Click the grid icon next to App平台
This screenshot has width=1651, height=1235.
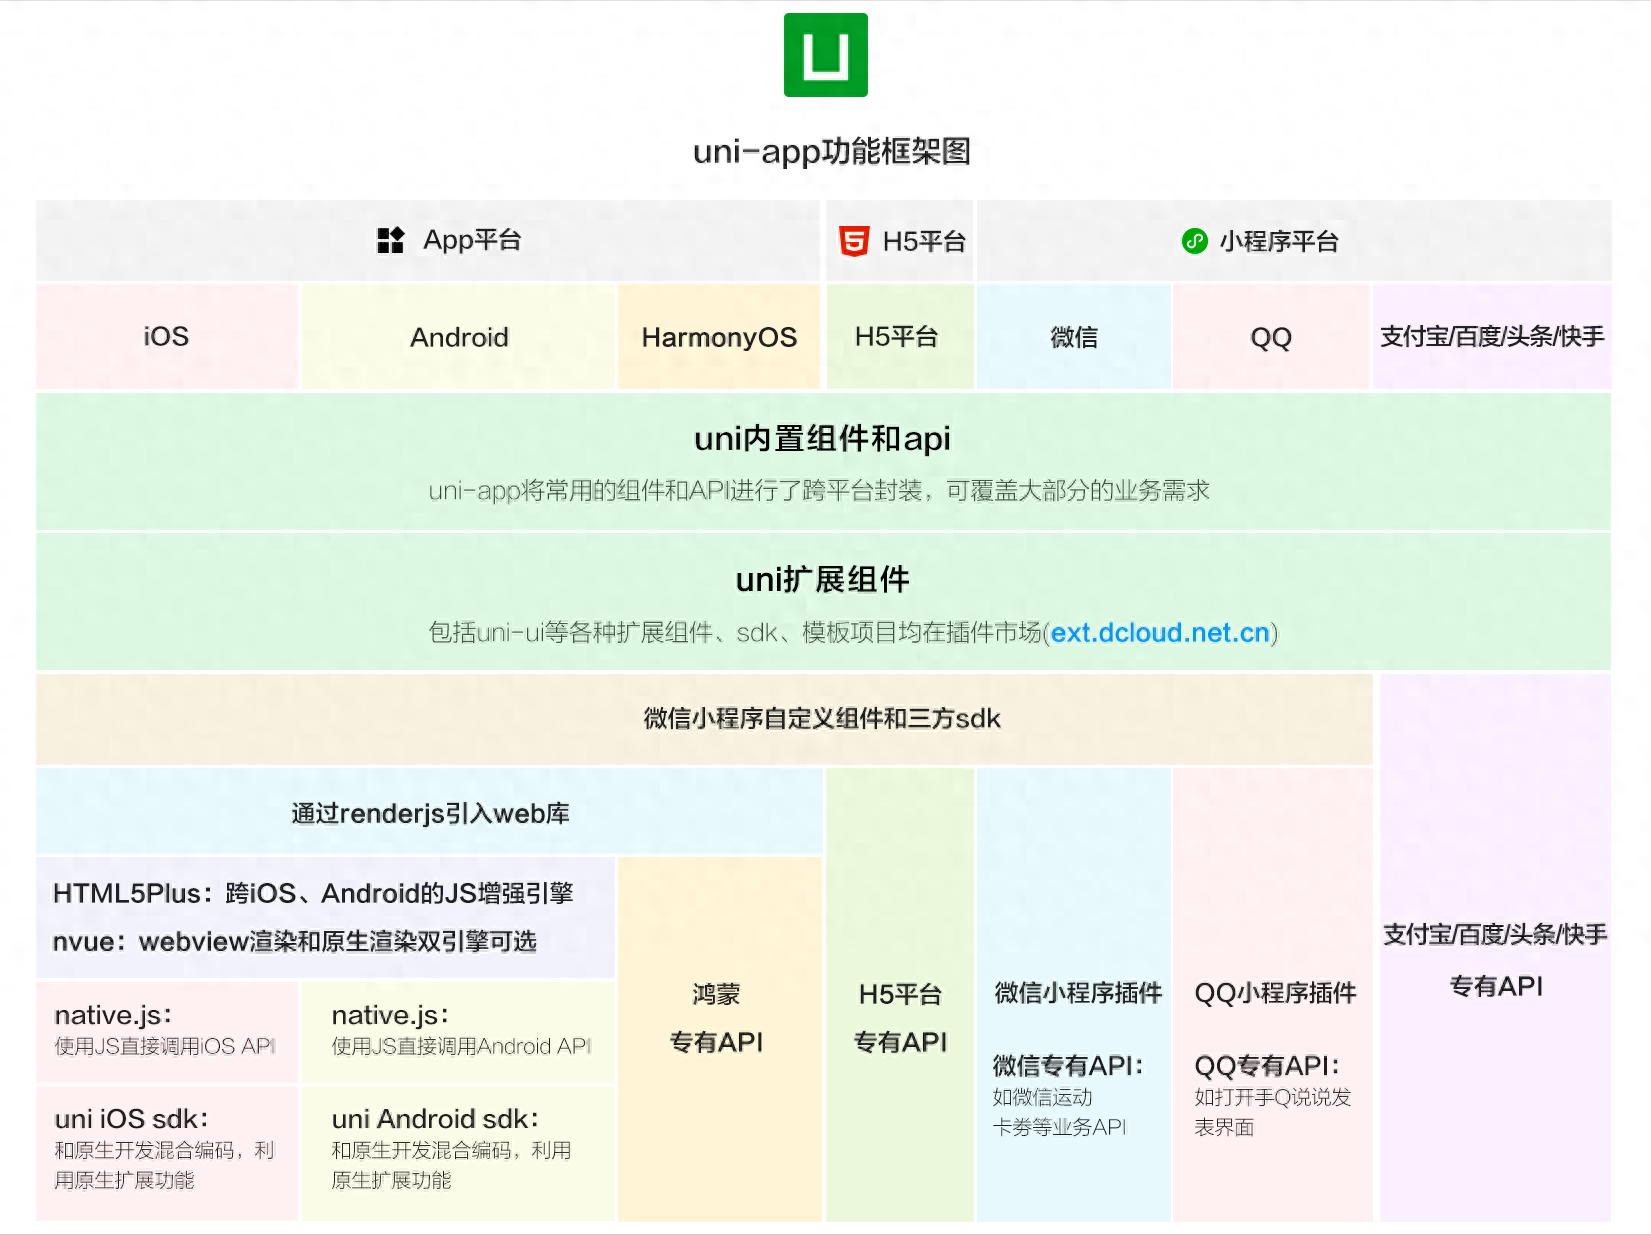pos(392,240)
